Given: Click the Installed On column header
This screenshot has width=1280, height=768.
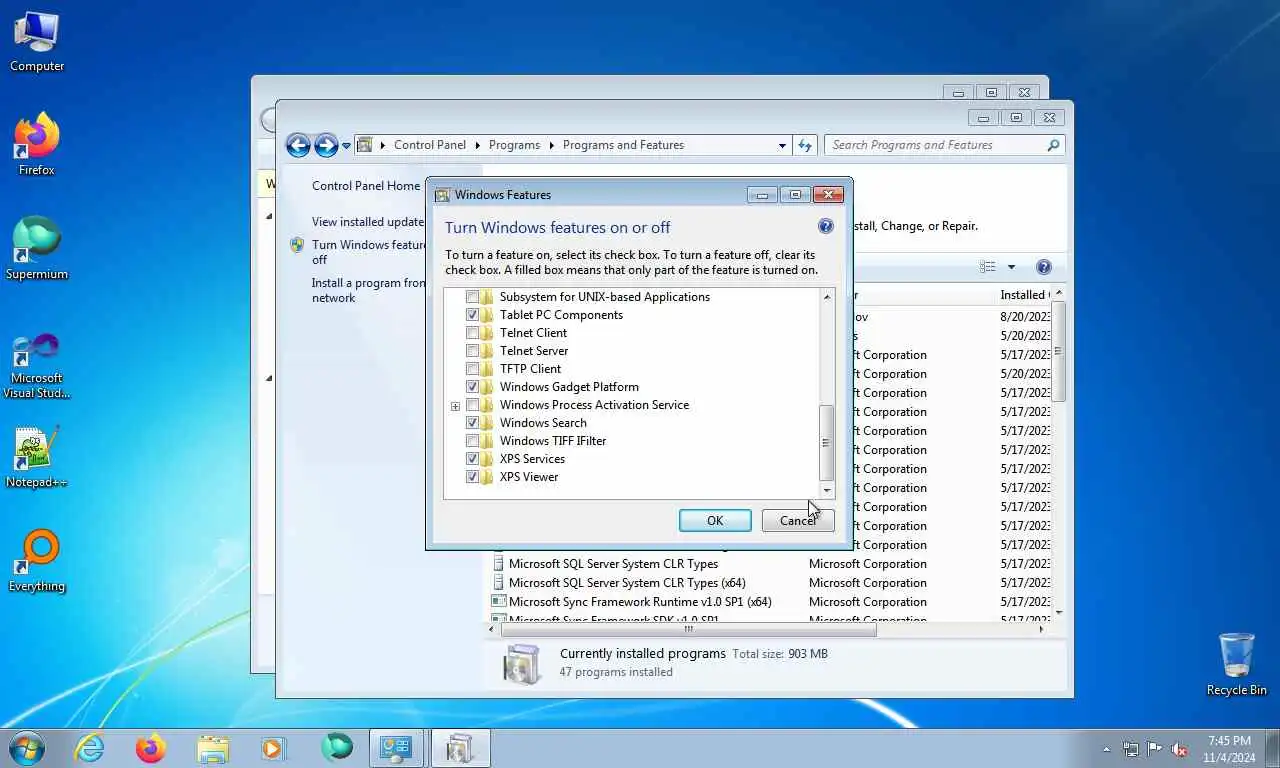Looking at the screenshot, I should [1024, 295].
